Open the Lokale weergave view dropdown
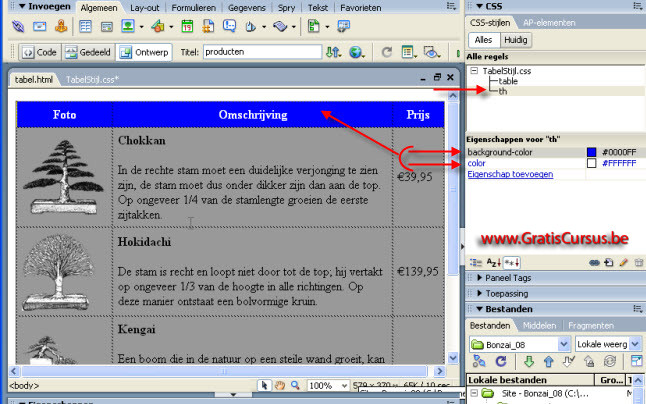The image size is (646, 404). 635,344
